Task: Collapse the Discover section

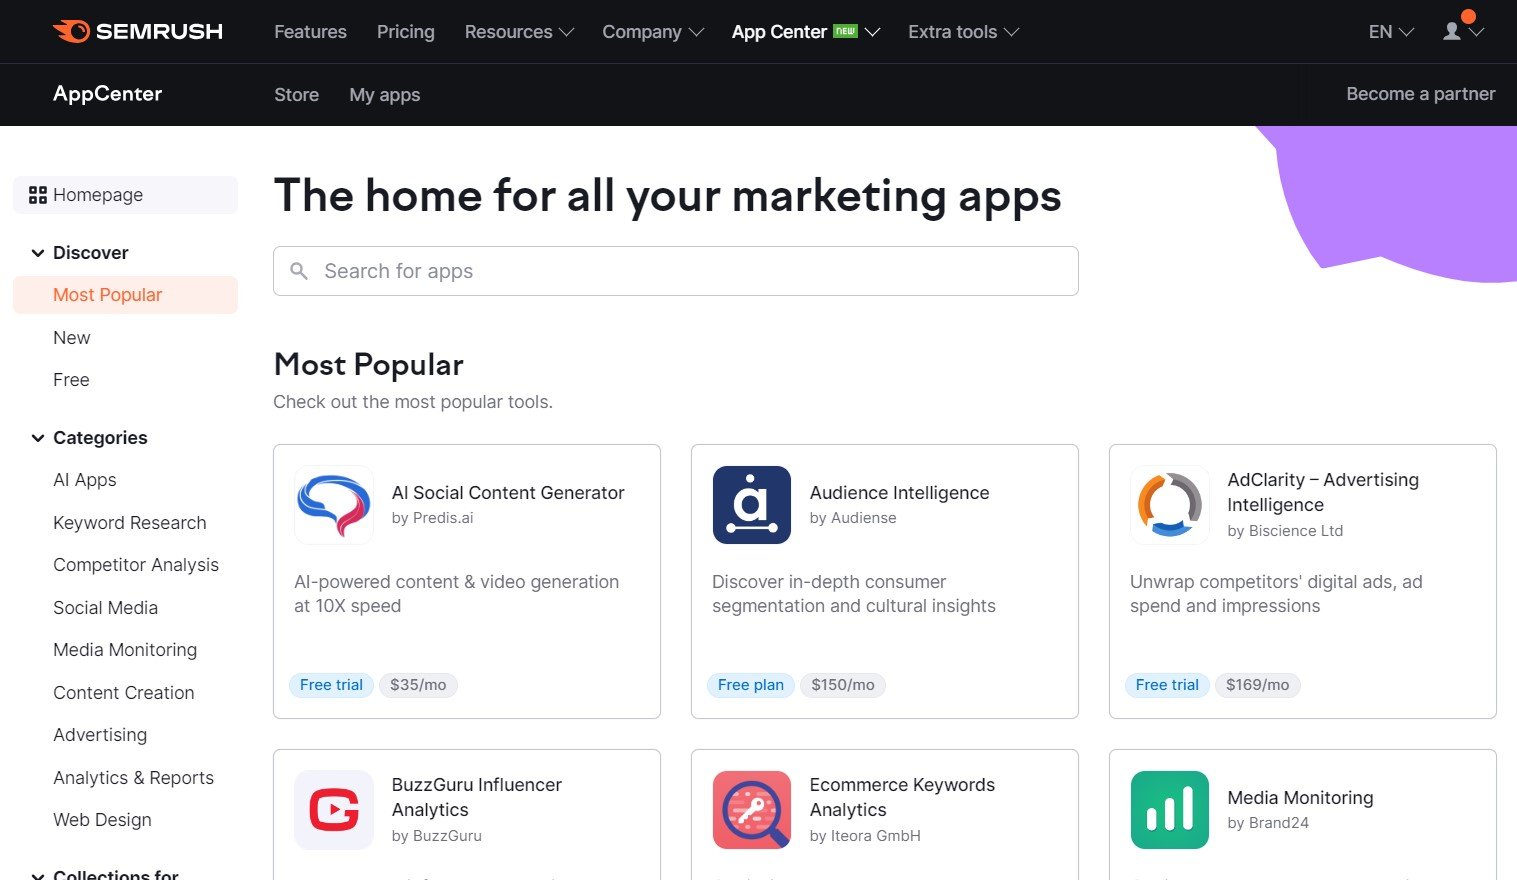Action: coord(38,253)
